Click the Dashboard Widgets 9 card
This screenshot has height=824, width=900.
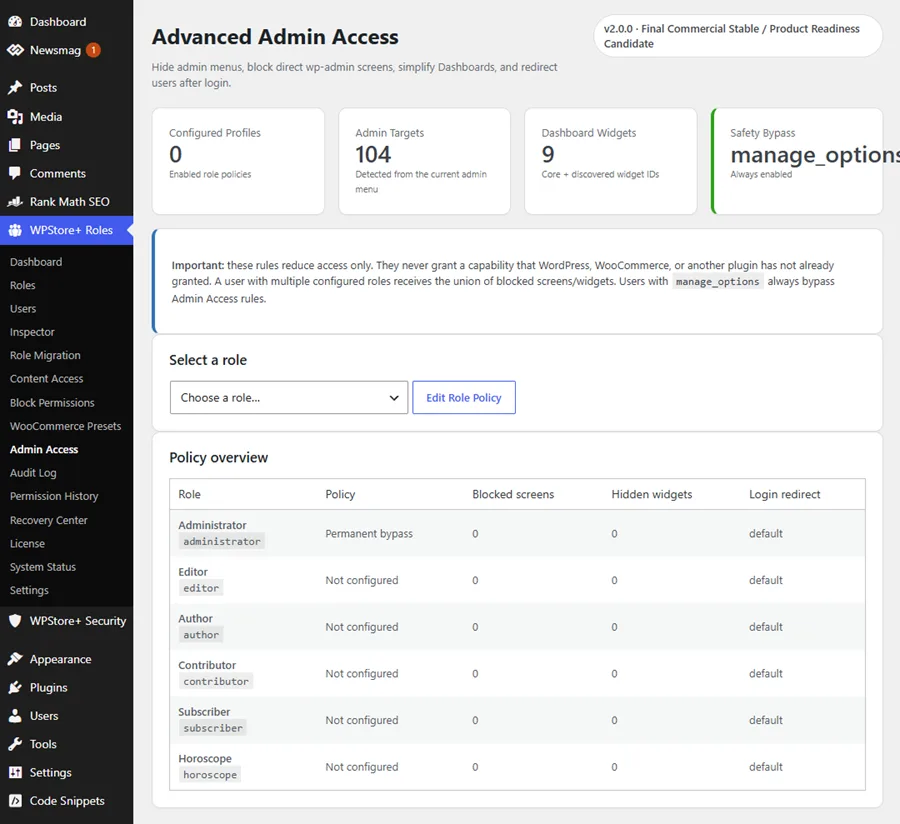(611, 161)
